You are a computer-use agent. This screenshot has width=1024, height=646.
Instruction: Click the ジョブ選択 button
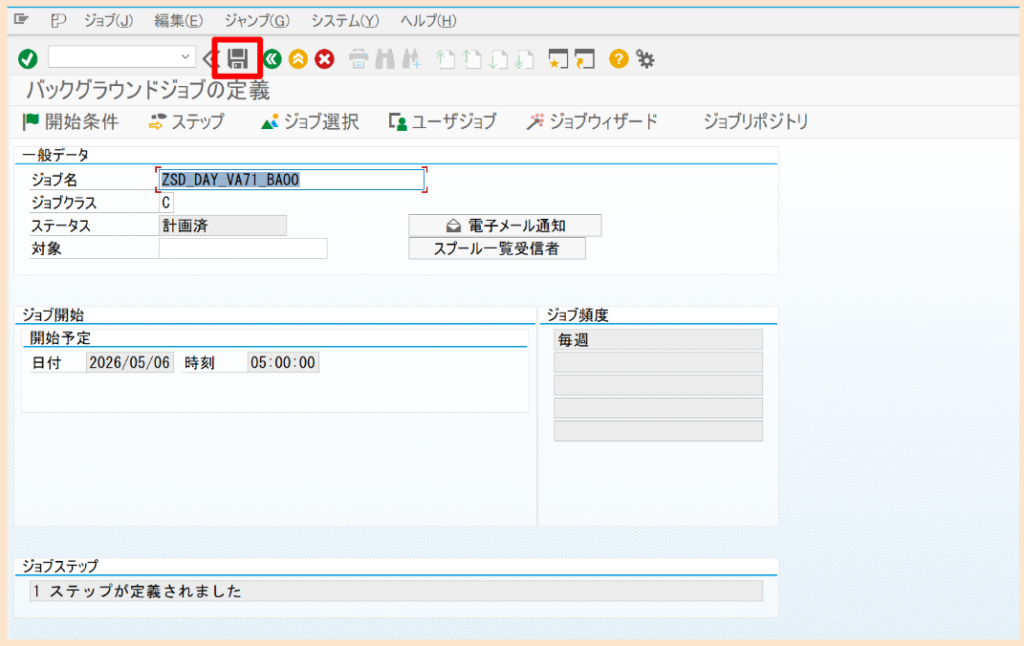[310, 121]
